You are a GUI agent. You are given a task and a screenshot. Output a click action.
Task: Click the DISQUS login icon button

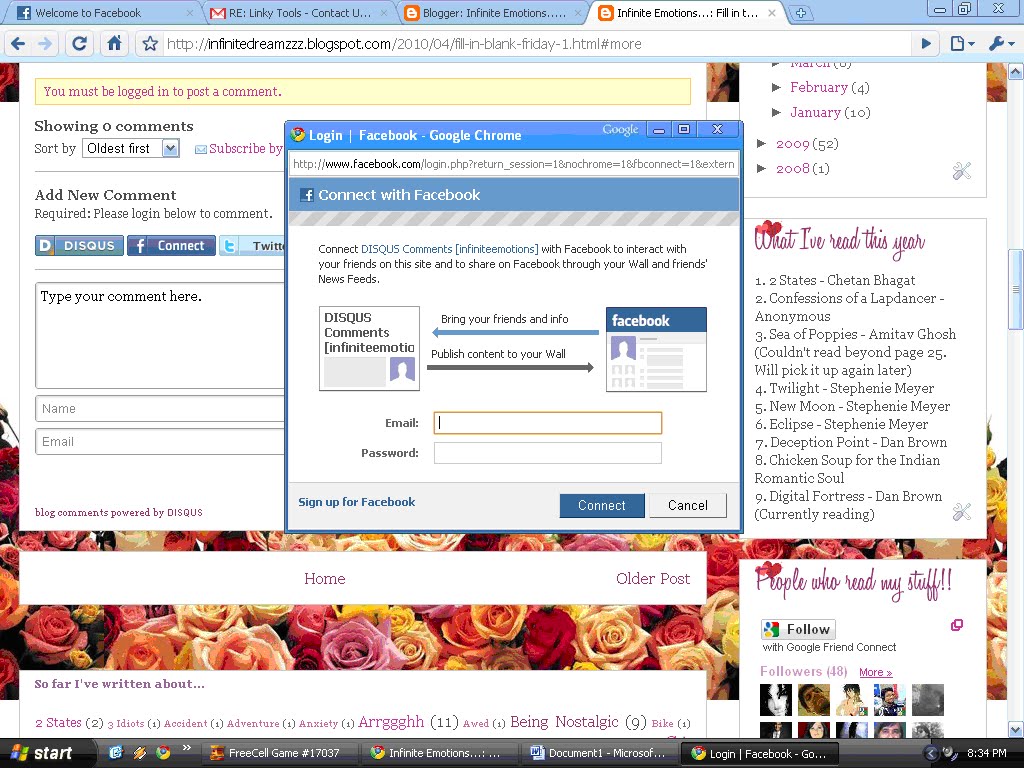coord(79,246)
